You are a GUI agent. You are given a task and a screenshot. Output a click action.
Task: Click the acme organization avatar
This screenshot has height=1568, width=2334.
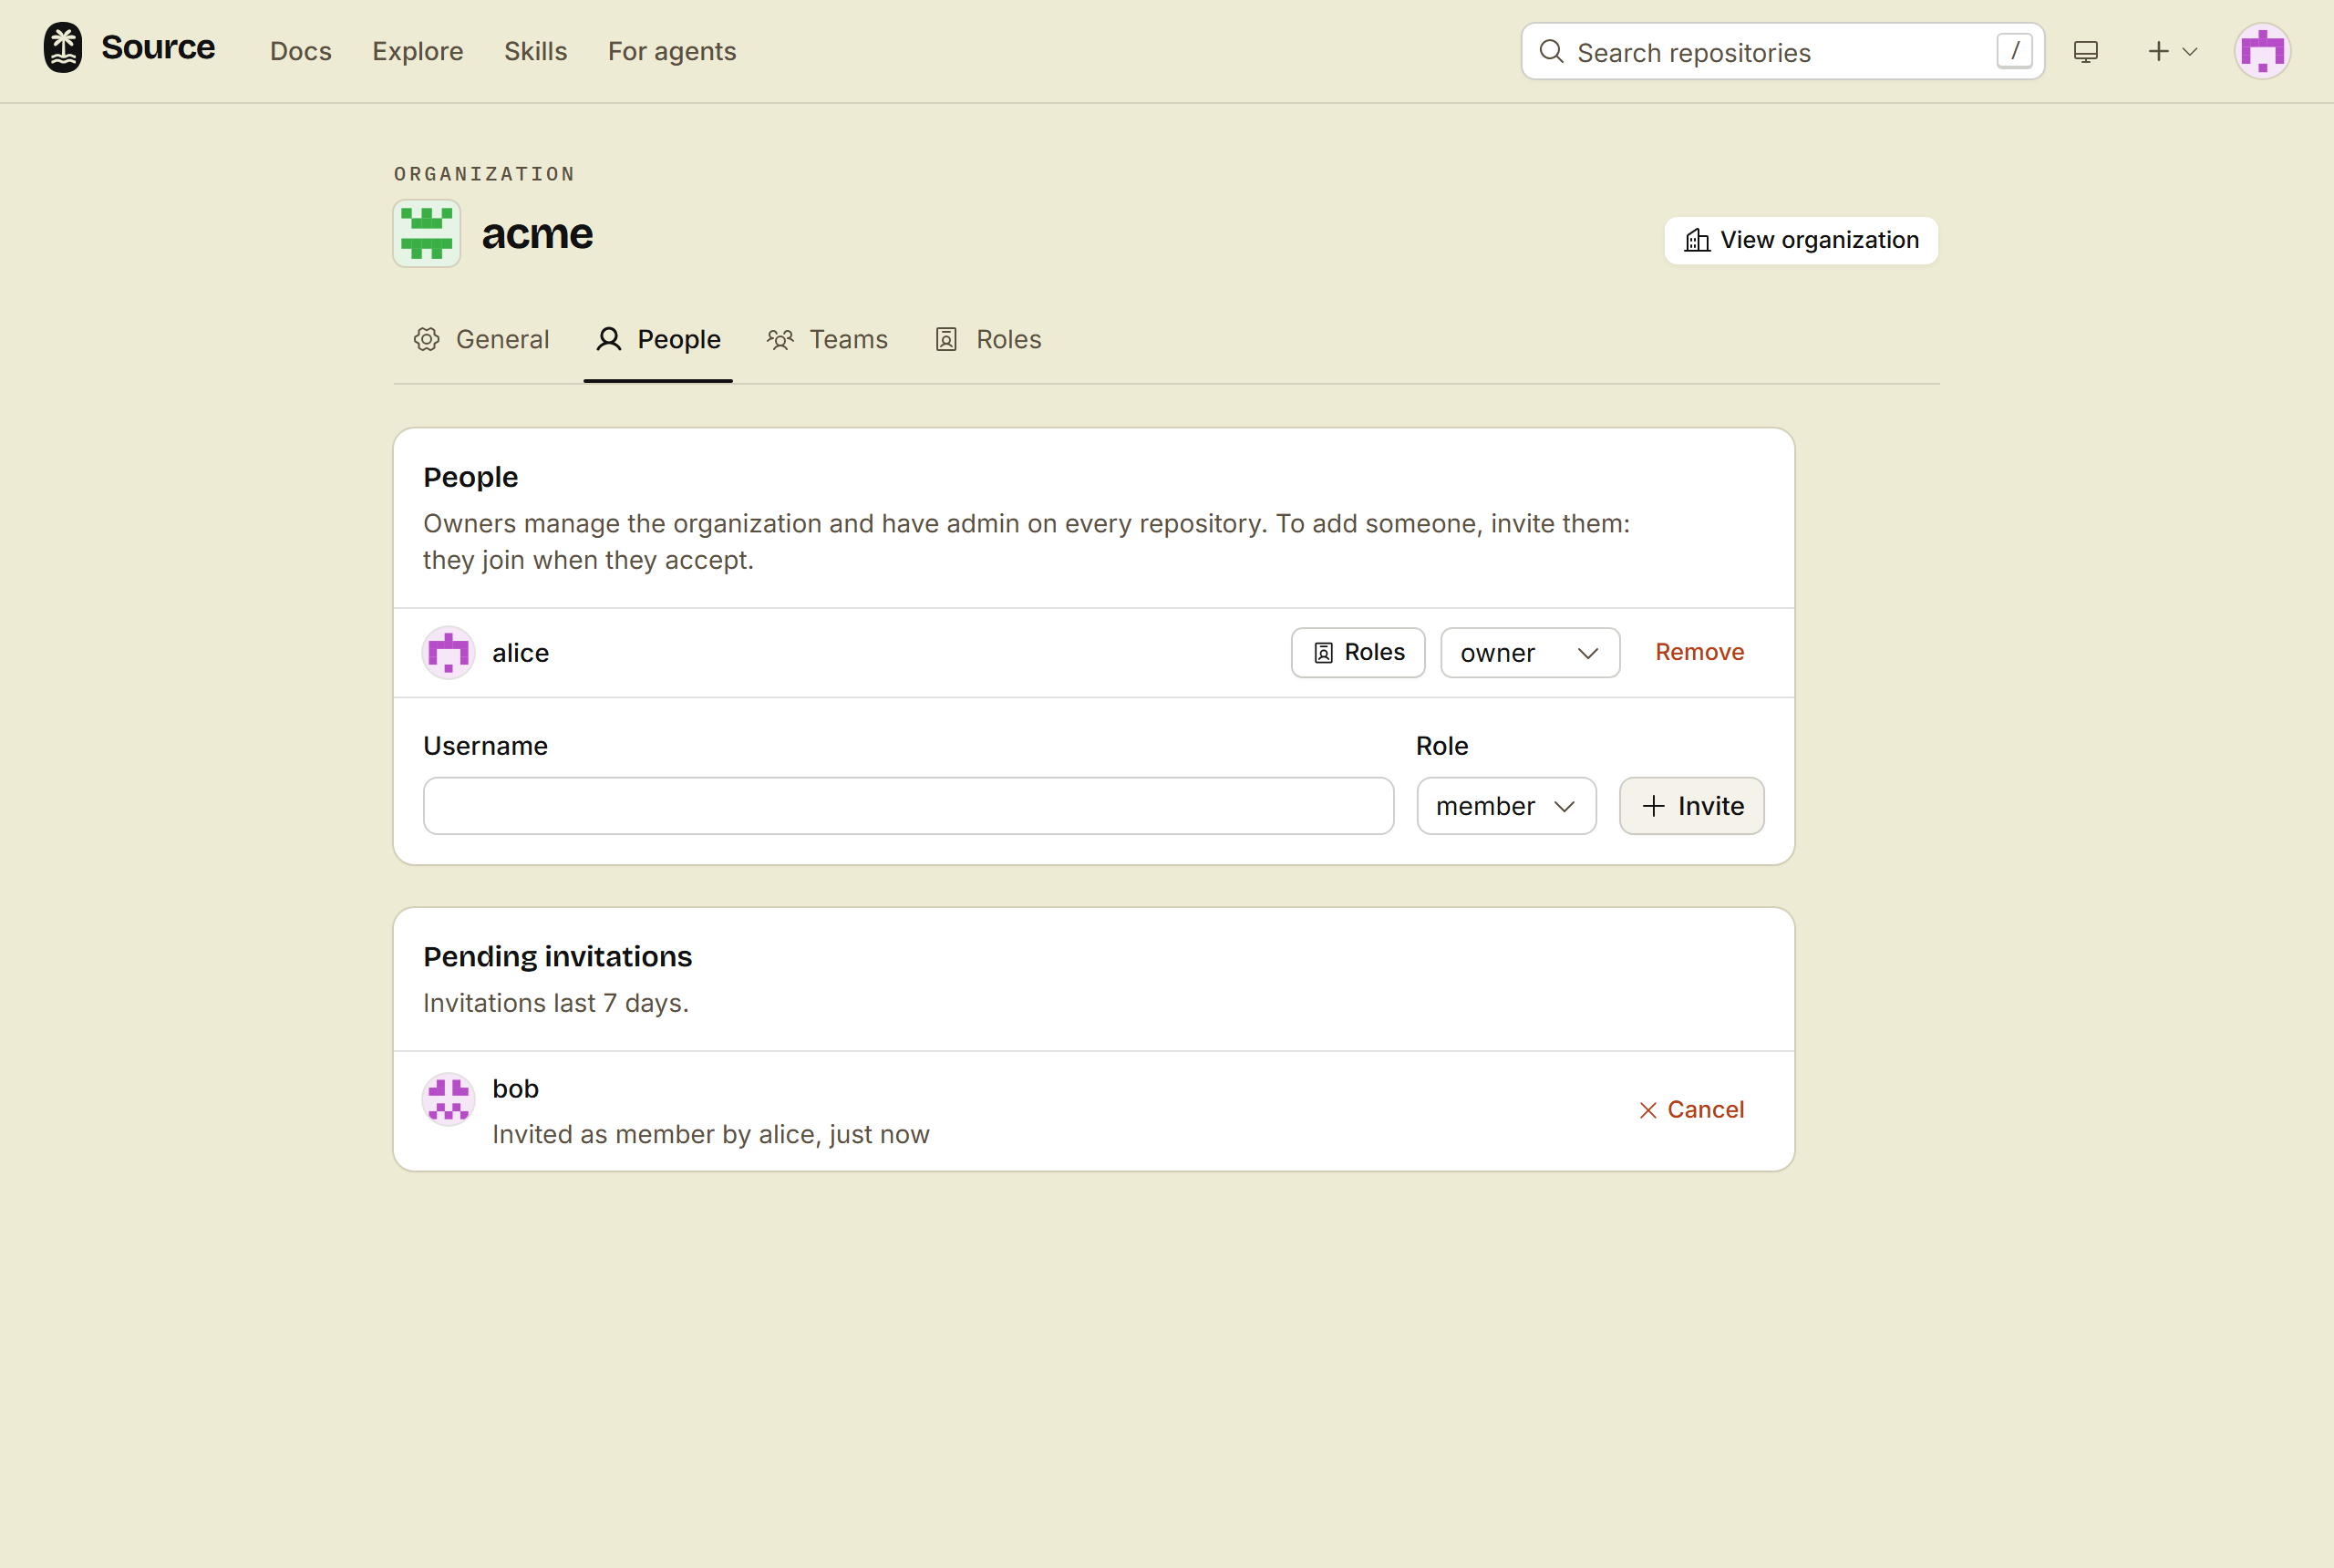pos(427,233)
